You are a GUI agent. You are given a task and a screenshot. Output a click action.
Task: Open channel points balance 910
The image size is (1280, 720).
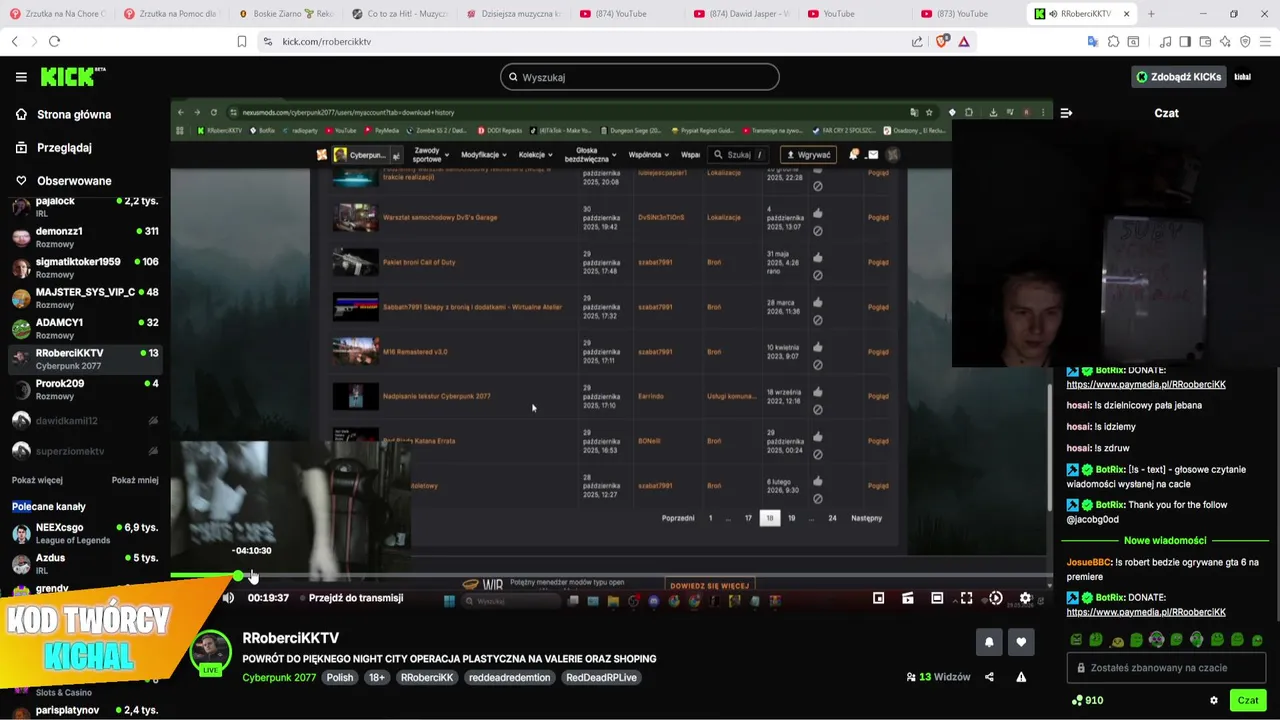point(1087,700)
